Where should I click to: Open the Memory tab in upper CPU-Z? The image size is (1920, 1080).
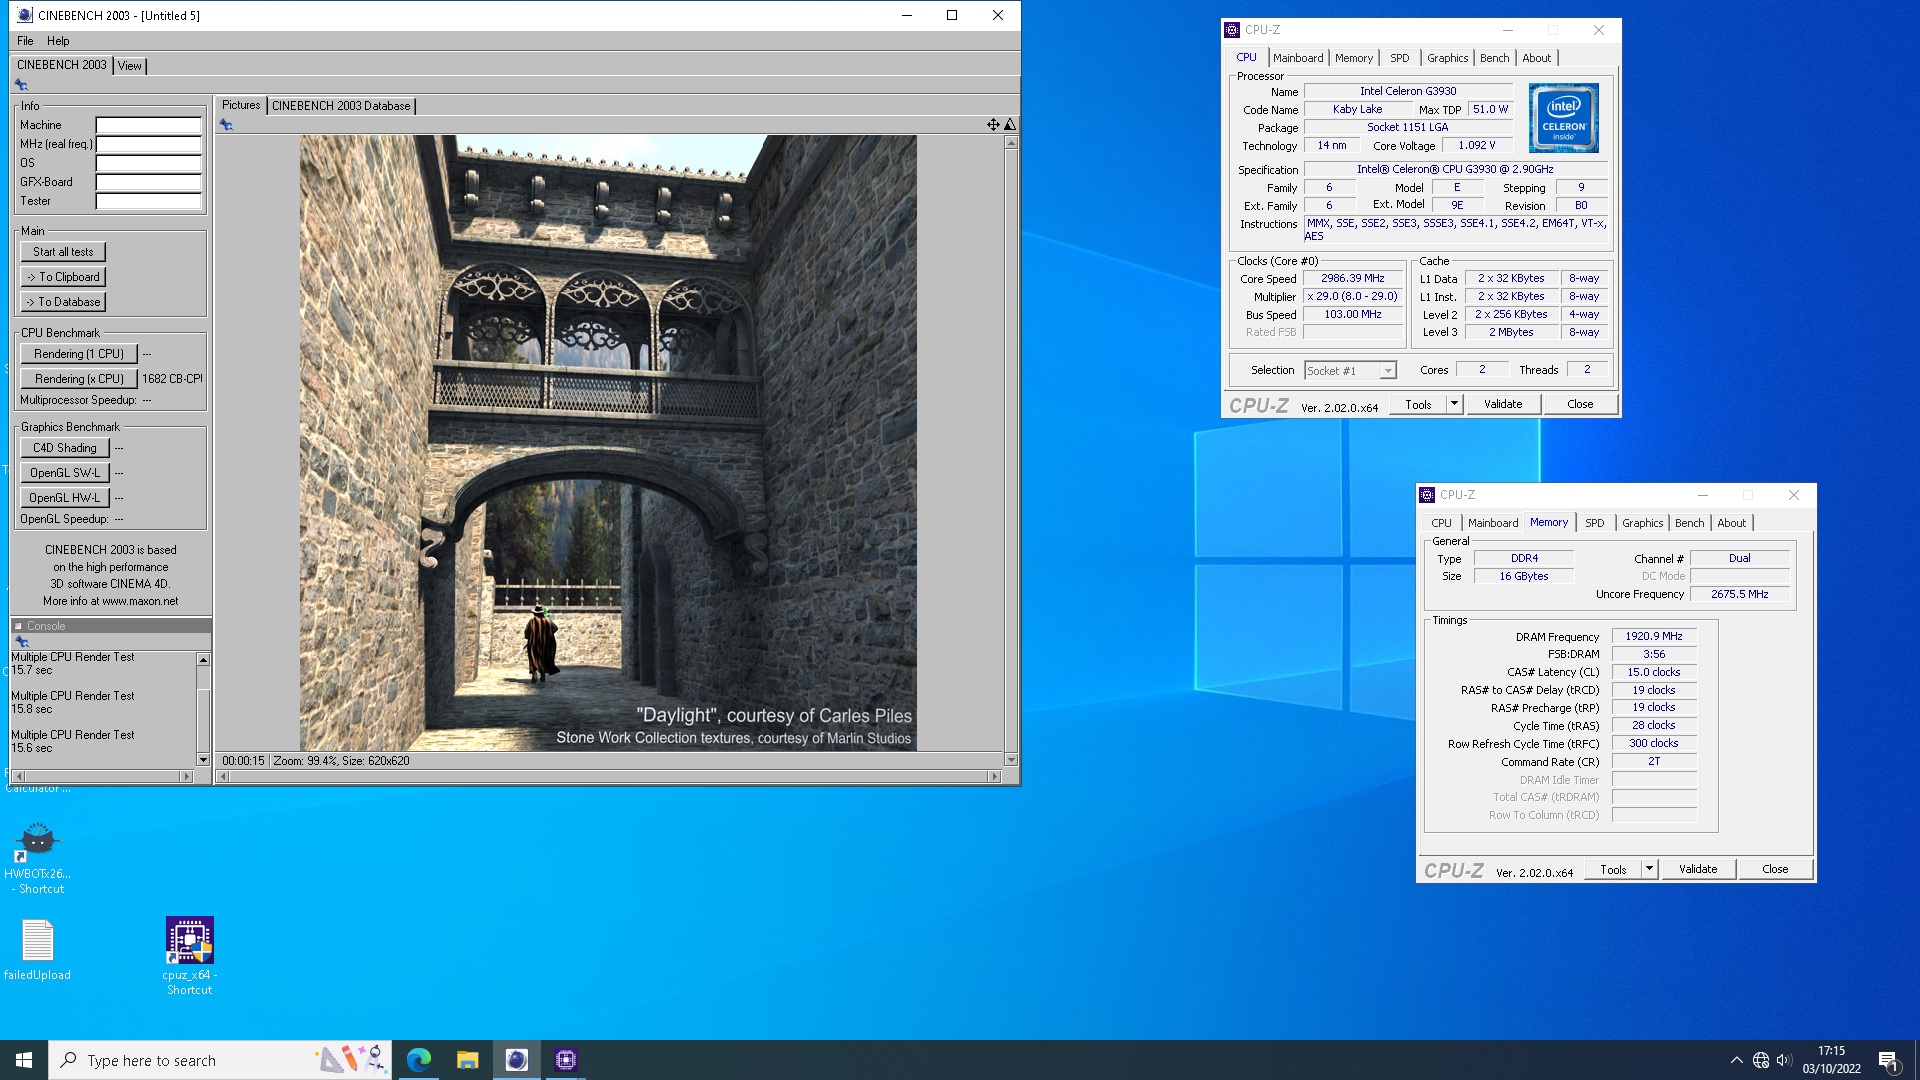(x=1354, y=58)
